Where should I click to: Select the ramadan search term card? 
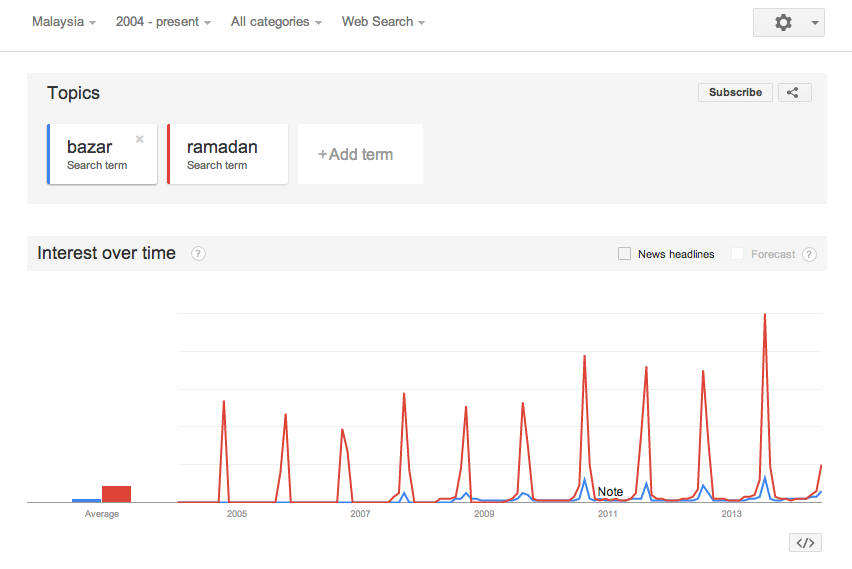coord(228,154)
